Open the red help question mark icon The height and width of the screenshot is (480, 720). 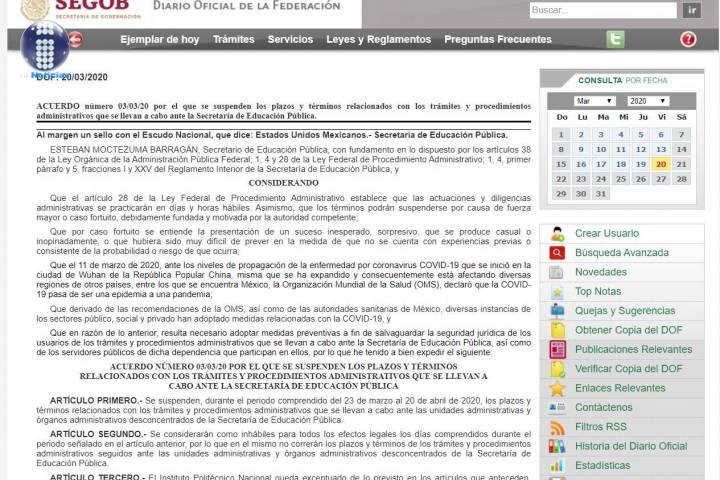point(688,40)
